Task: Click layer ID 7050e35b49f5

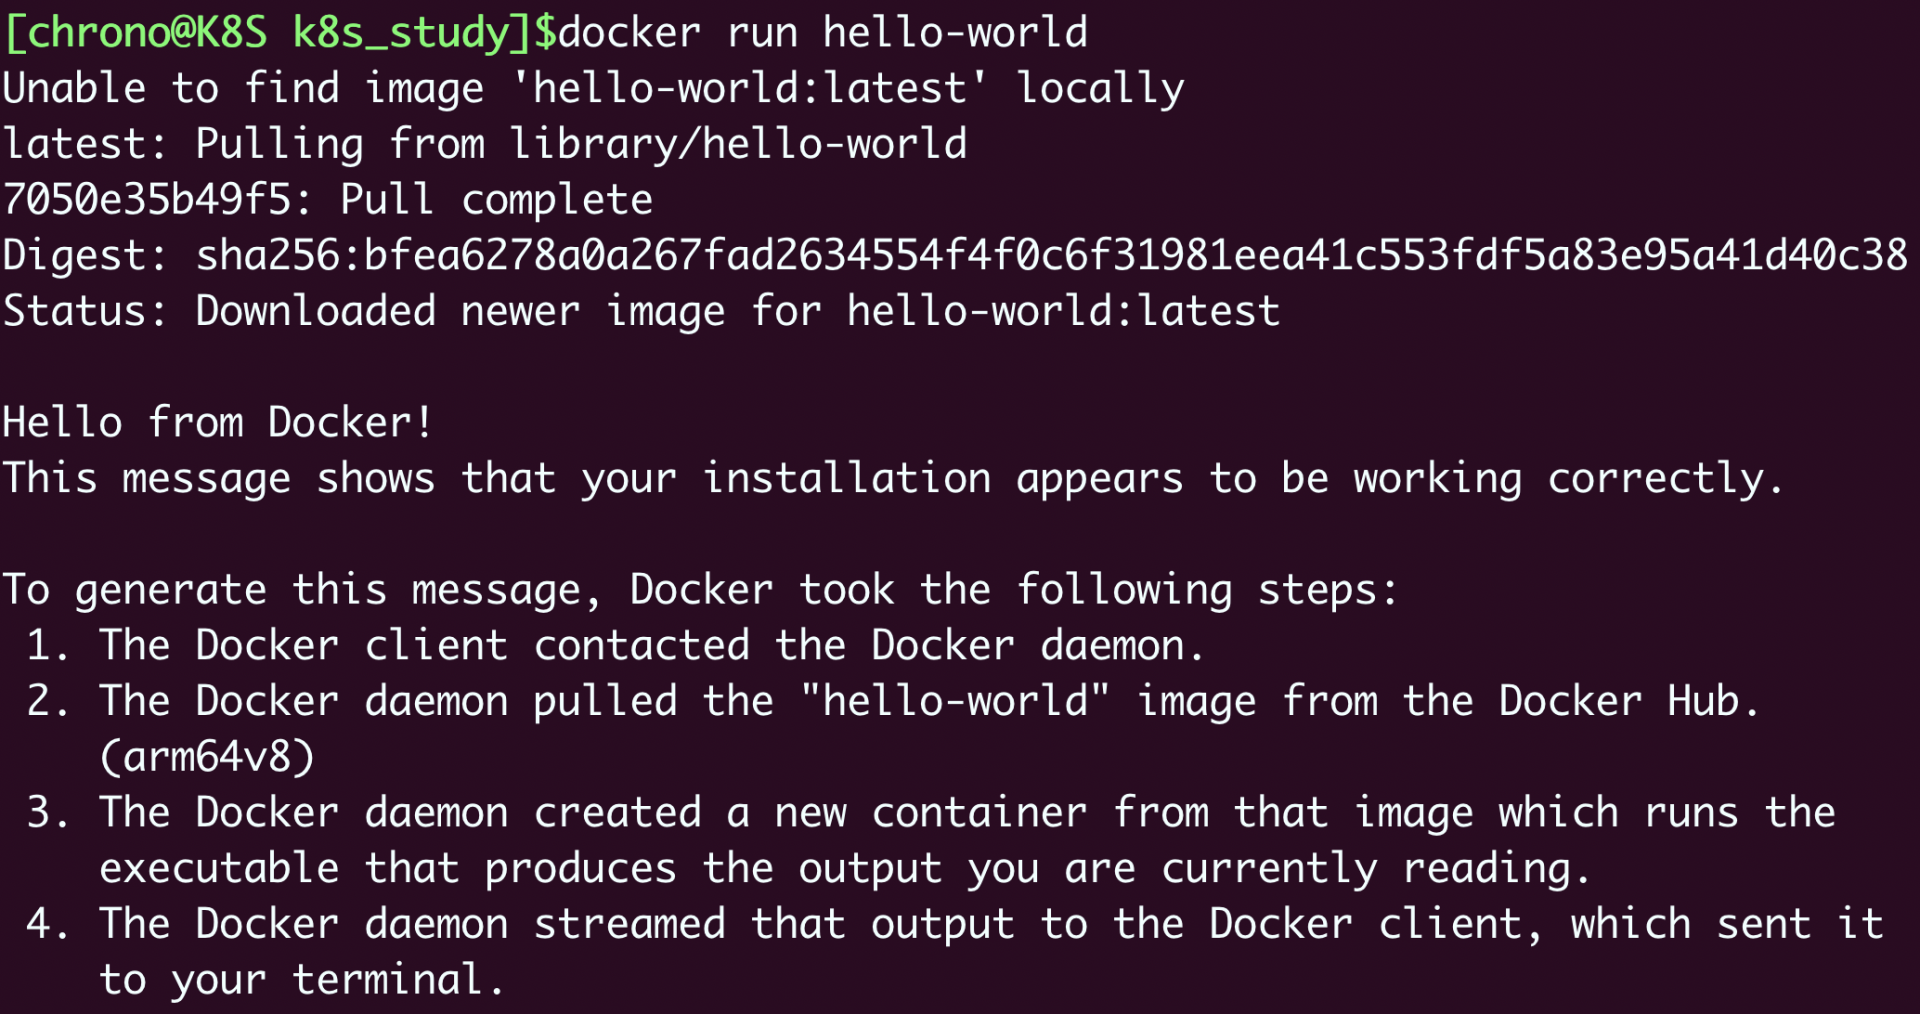Action: pos(146,200)
